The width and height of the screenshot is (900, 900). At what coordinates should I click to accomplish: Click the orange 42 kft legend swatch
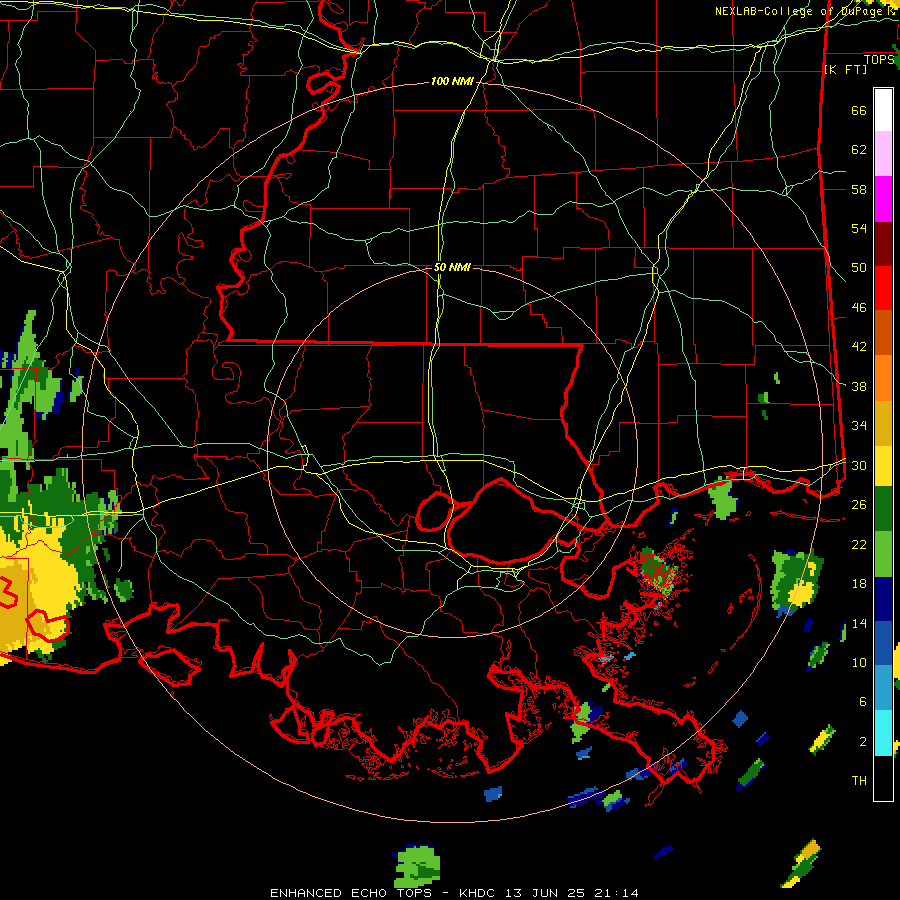(x=883, y=378)
